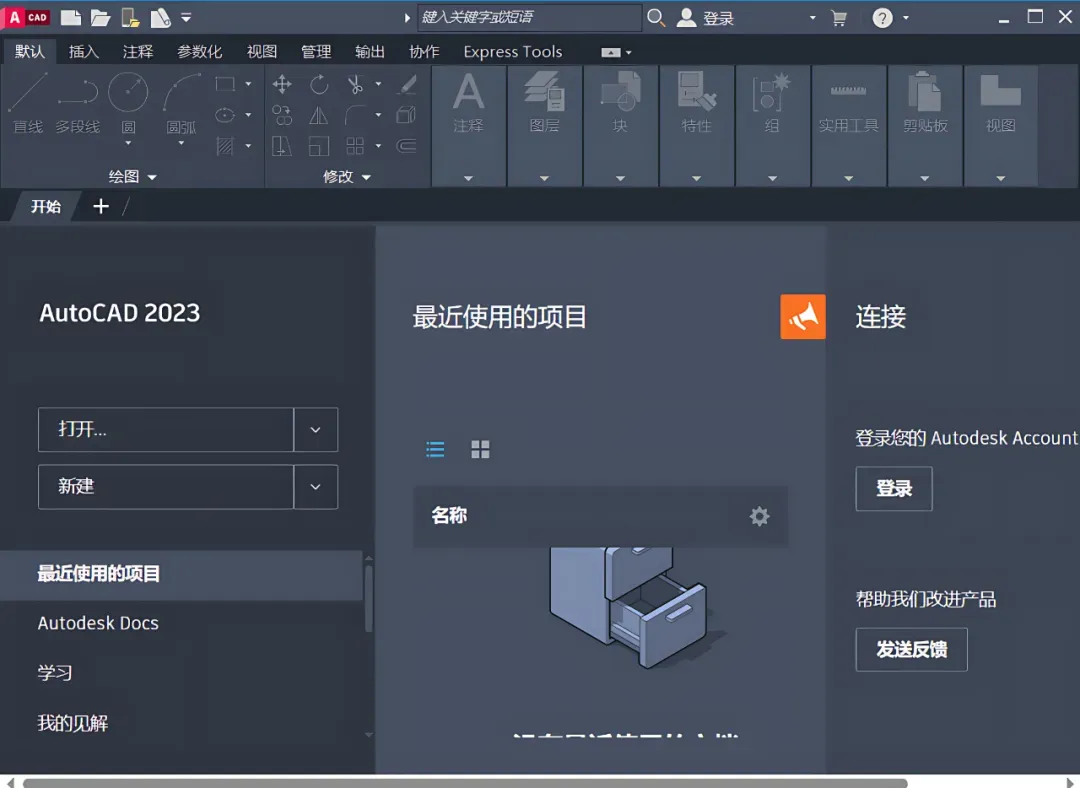This screenshot has width=1080, height=788.
Task: Click the sheet set manager icon in quick access toolbar
Action: [160, 17]
